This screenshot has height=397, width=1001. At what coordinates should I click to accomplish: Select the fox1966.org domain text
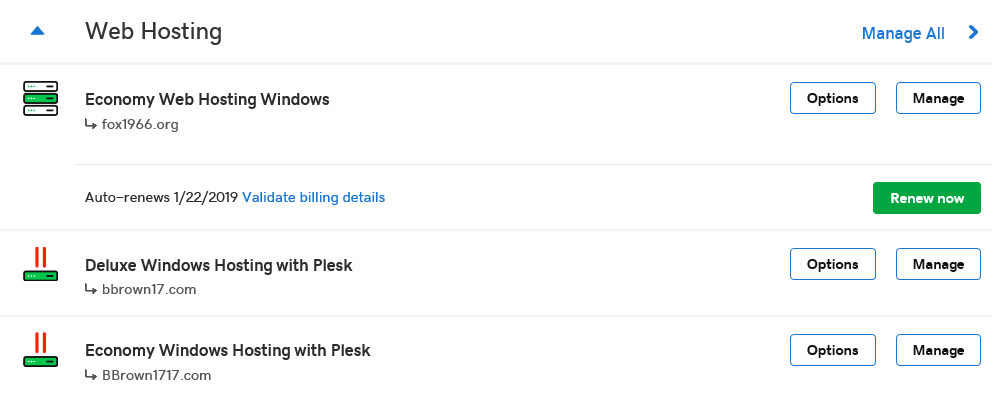pyautogui.click(x=140, y=124)
